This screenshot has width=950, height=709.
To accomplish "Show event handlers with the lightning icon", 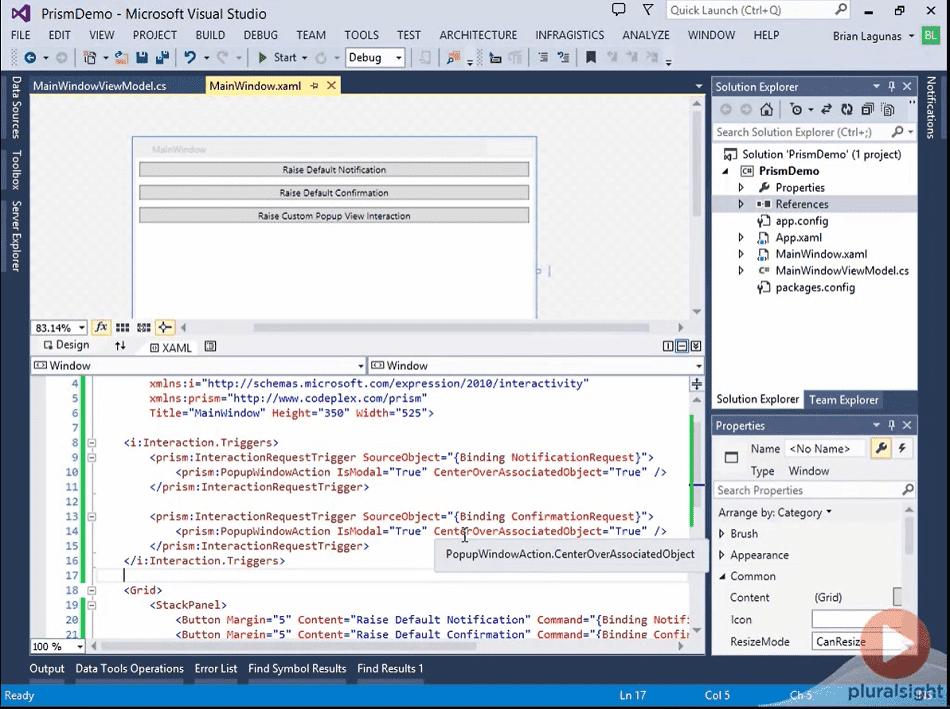I will (x=902, y=448).
